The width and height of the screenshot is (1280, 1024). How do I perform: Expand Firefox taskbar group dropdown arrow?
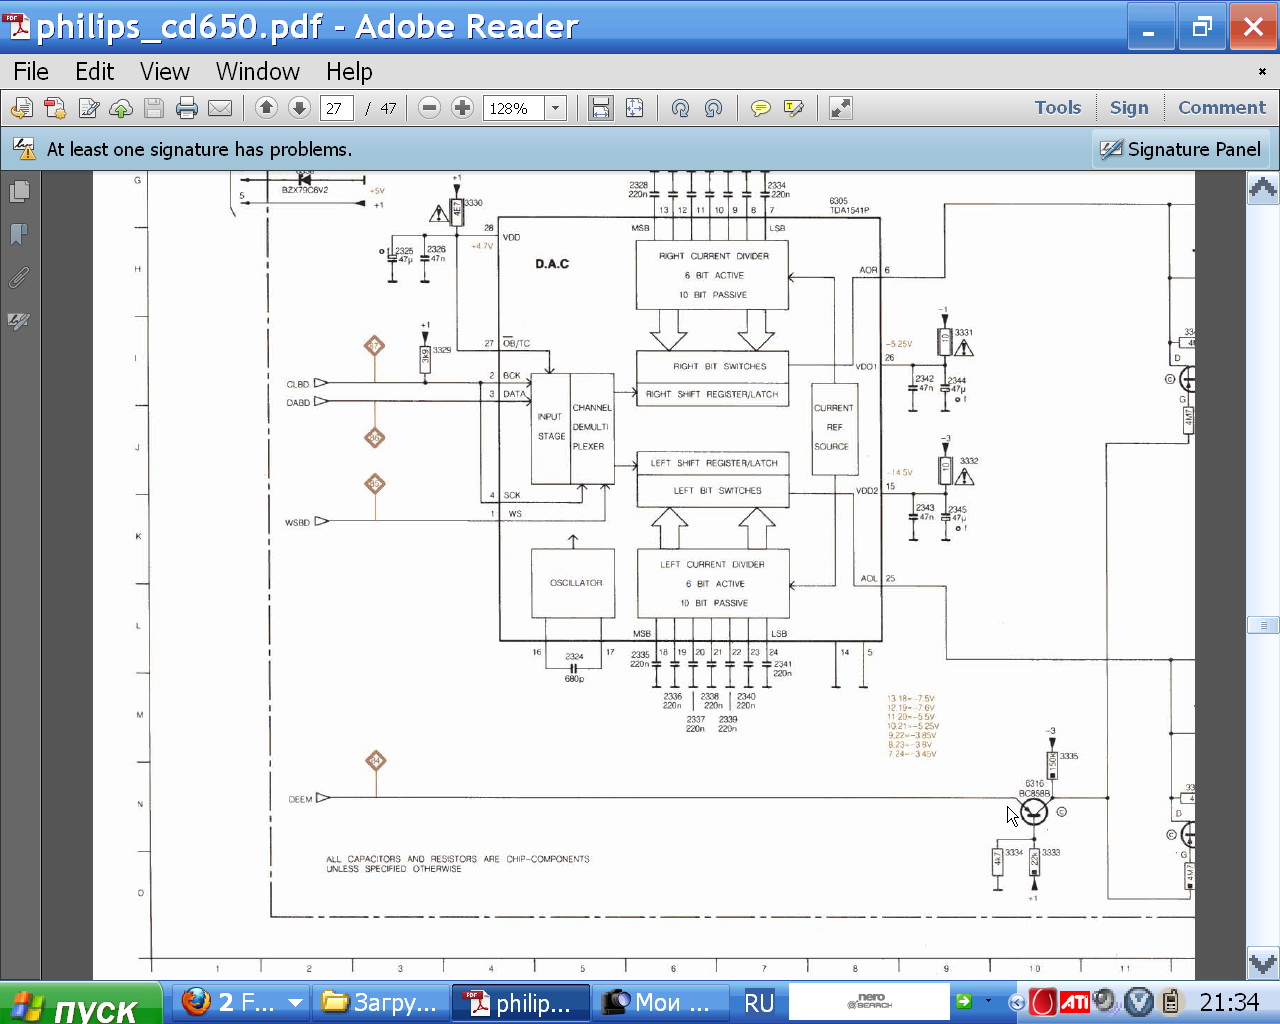coord(295,1002)
